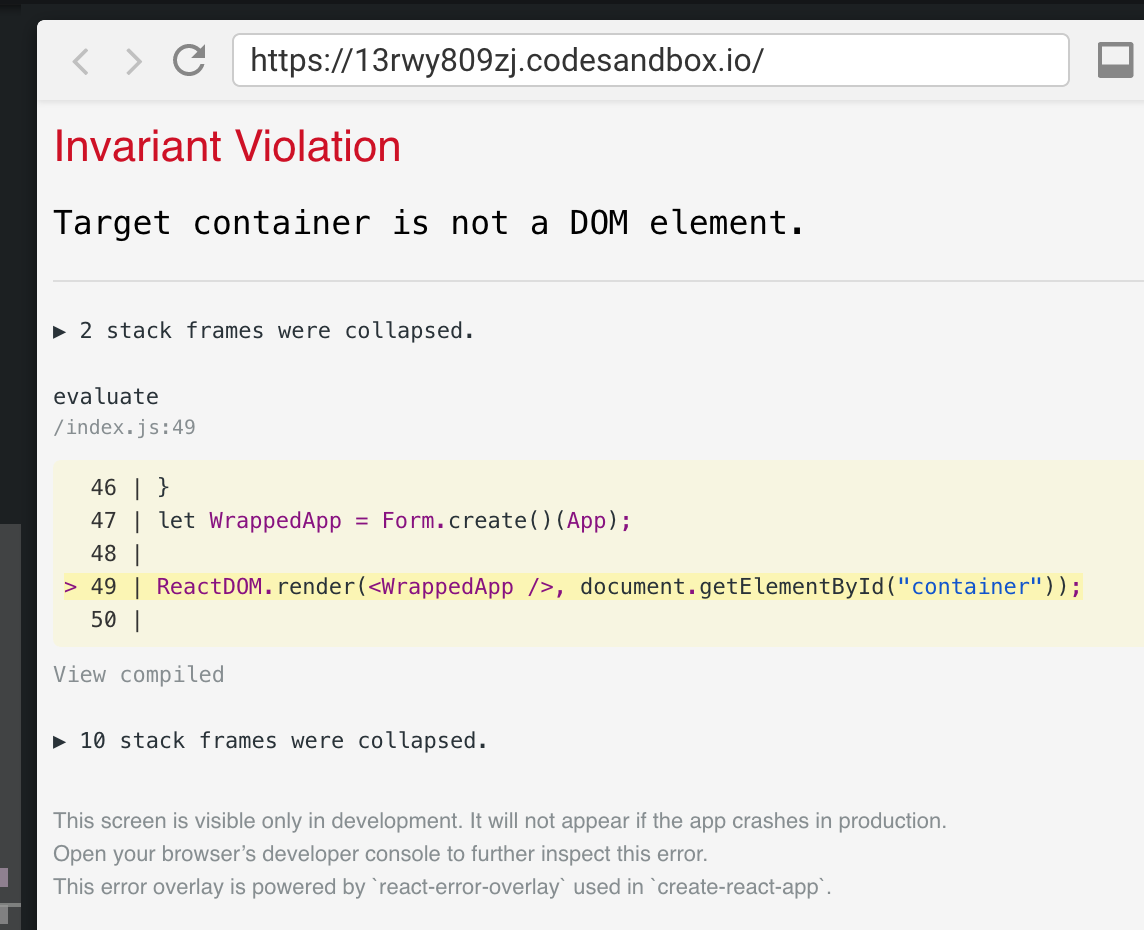Open the preview in a new window icon

1114,60
